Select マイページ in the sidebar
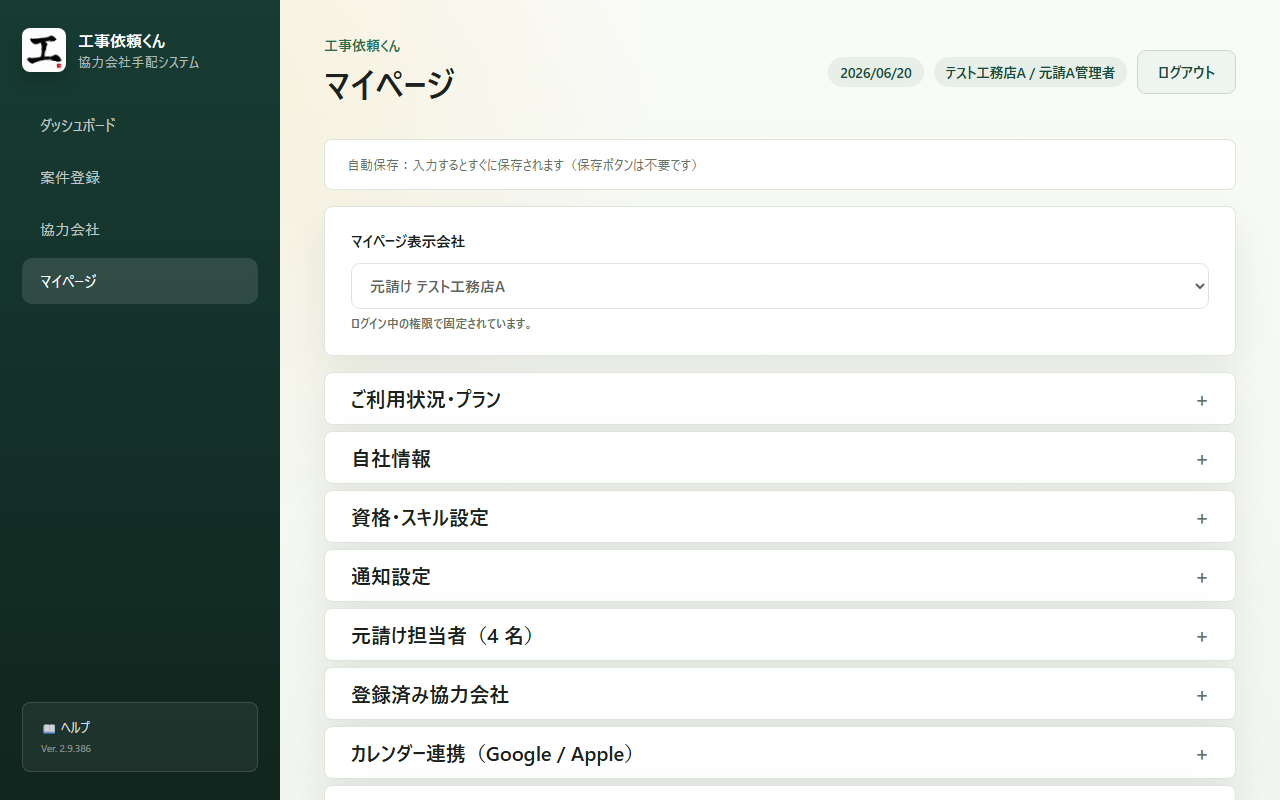Screen dimensions: 1280x800 click(x=140, y=281)
